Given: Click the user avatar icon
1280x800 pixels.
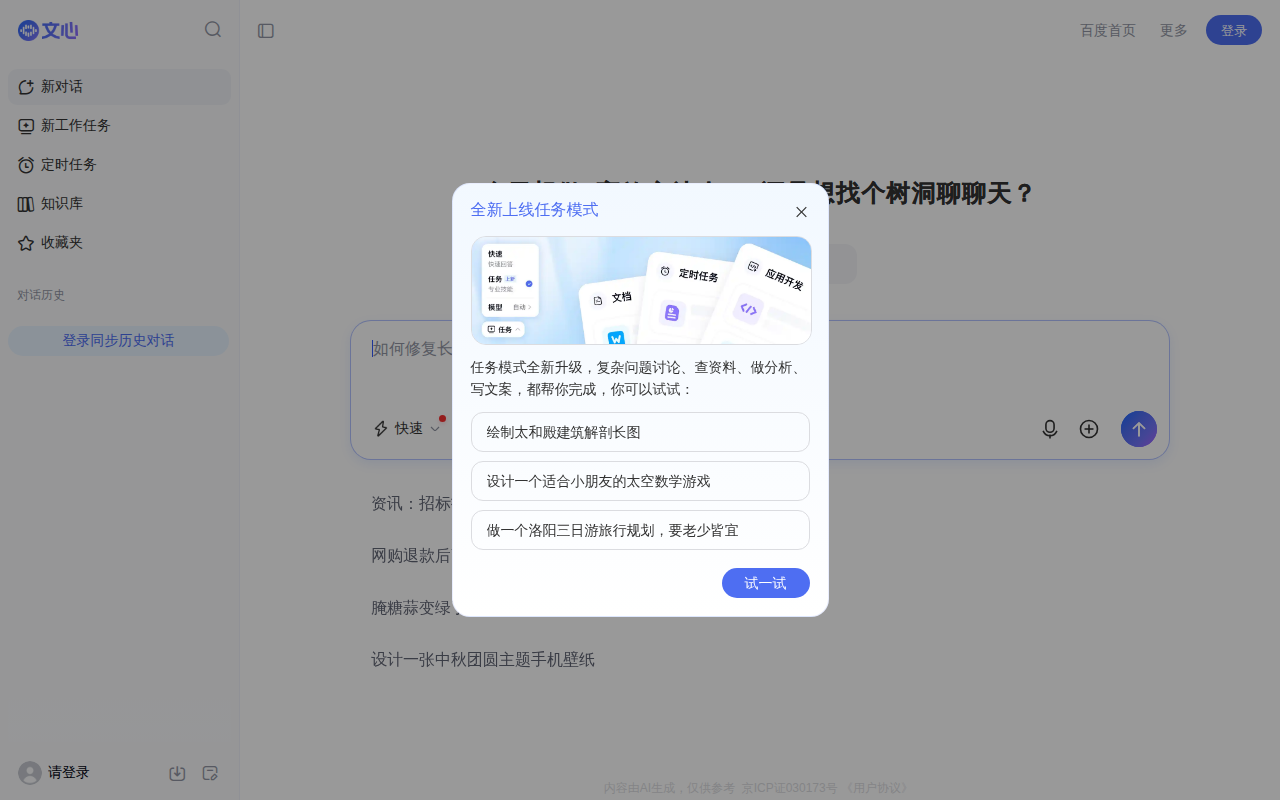Looking at the screenshot, I should pyautogui.click(x=30, y=773).
